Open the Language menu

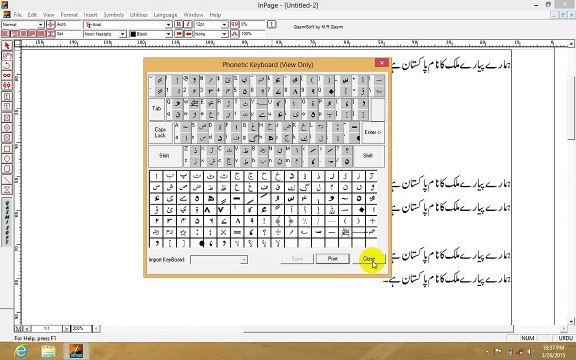[165, 15]
